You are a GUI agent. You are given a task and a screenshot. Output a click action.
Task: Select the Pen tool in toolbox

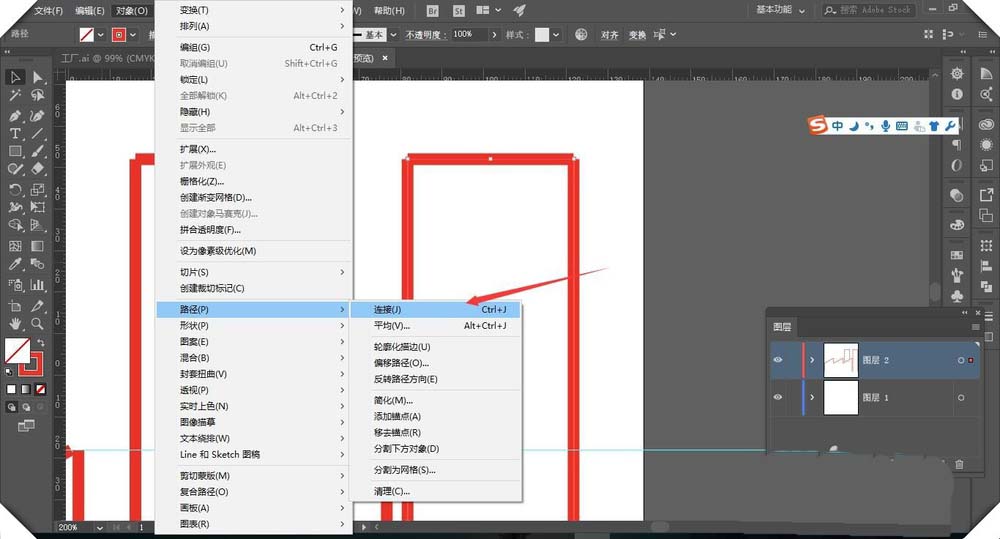pyautogui.click(x=16, y=114)
